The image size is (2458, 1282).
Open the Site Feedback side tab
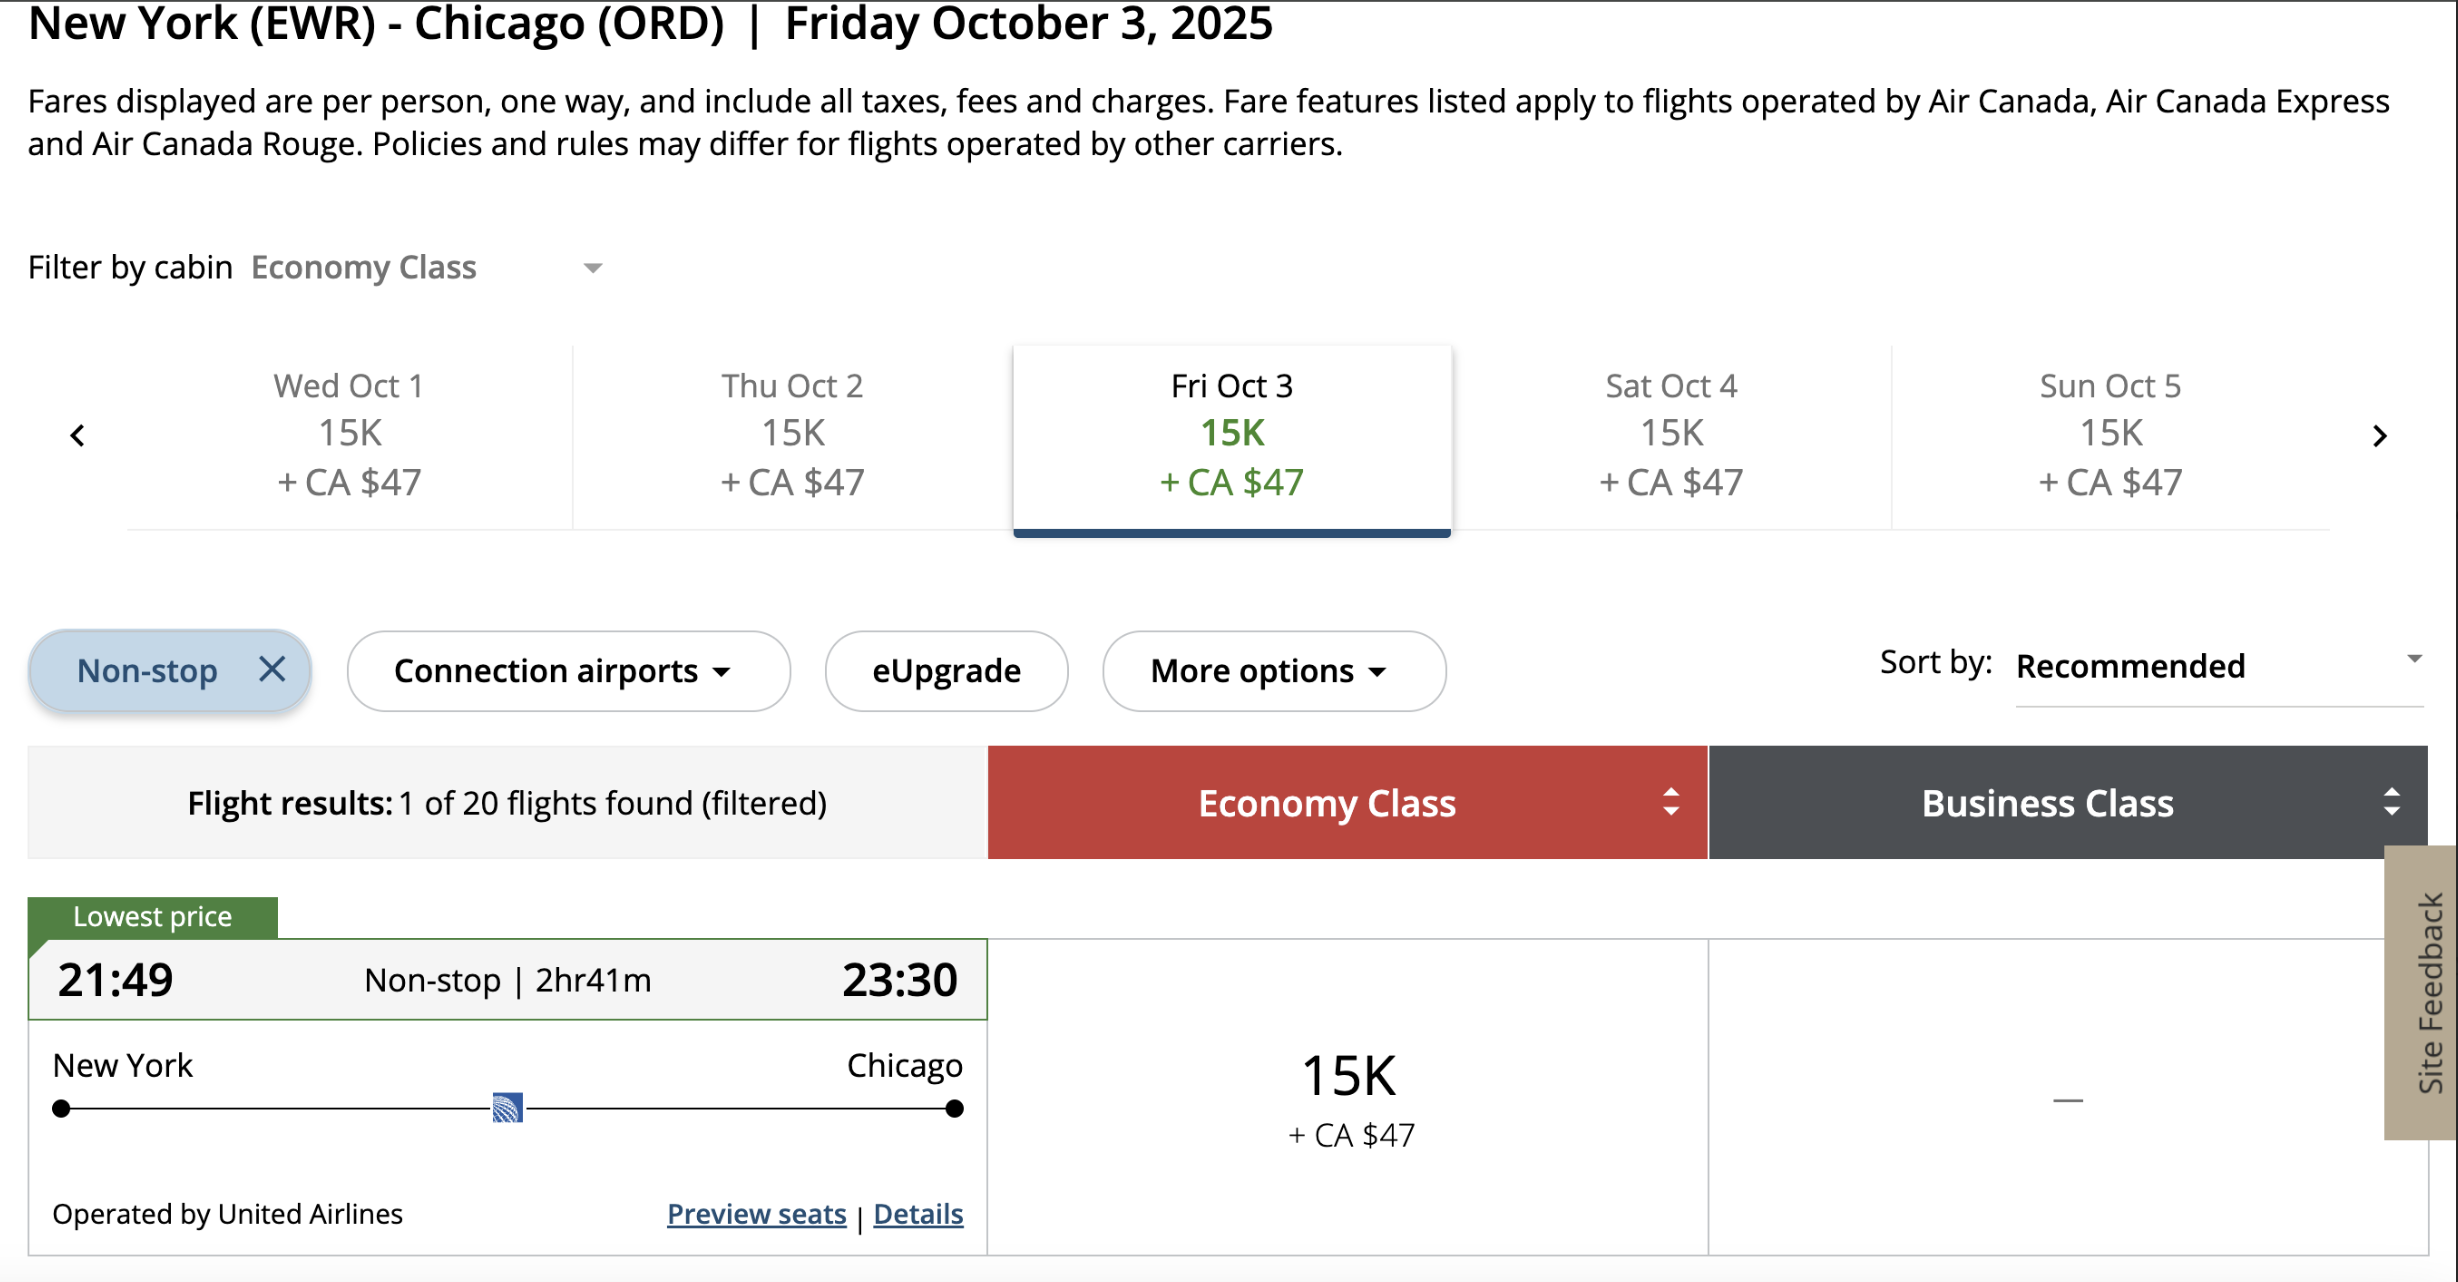(2428, 992)
